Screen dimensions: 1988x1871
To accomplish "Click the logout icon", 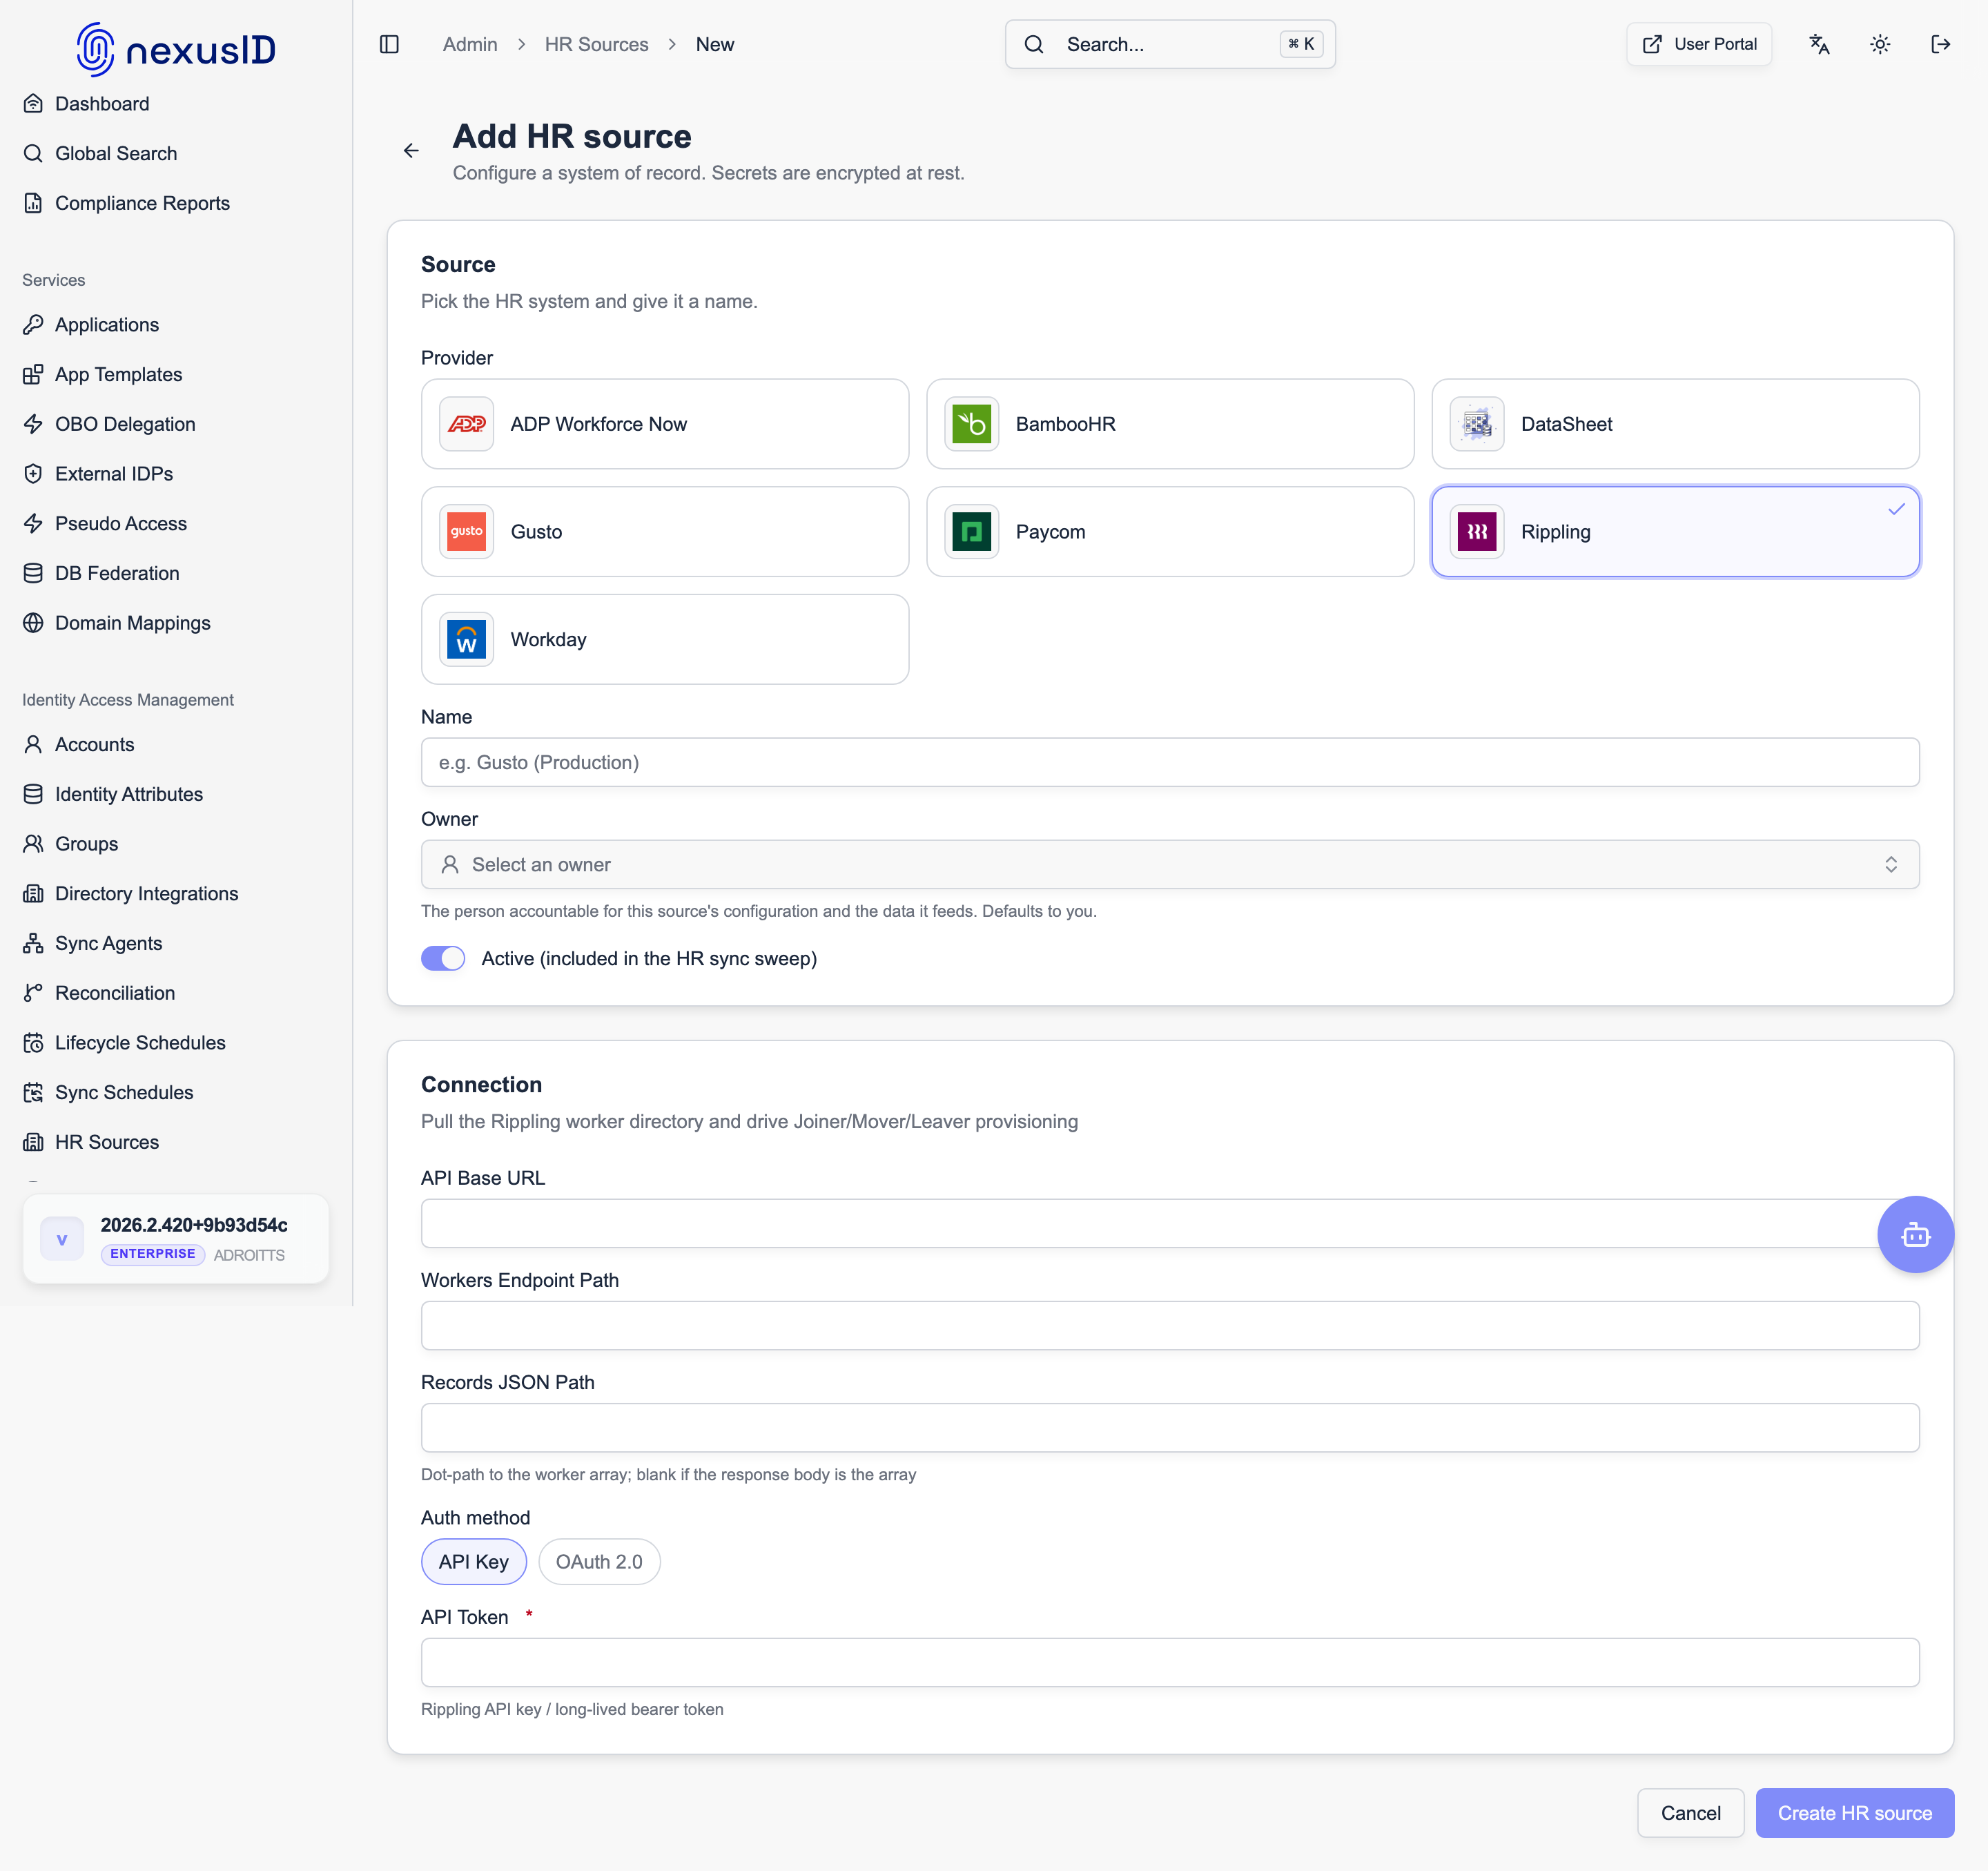I will click(x=1941, y=44).
